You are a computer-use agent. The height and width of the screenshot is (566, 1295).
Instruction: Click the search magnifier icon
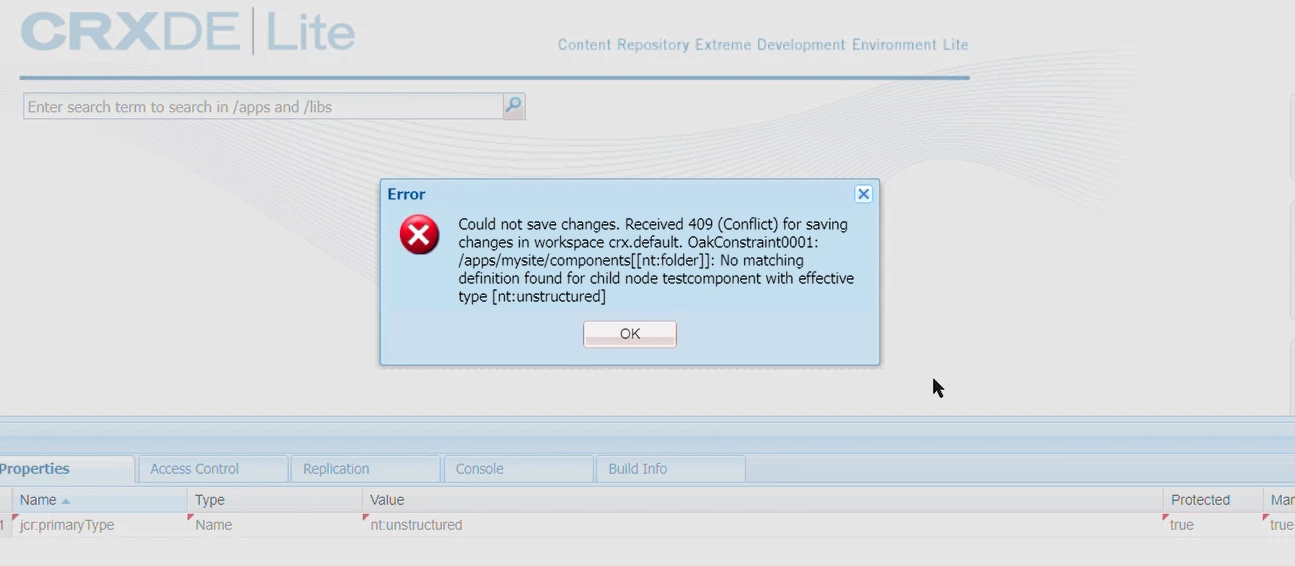514,106
